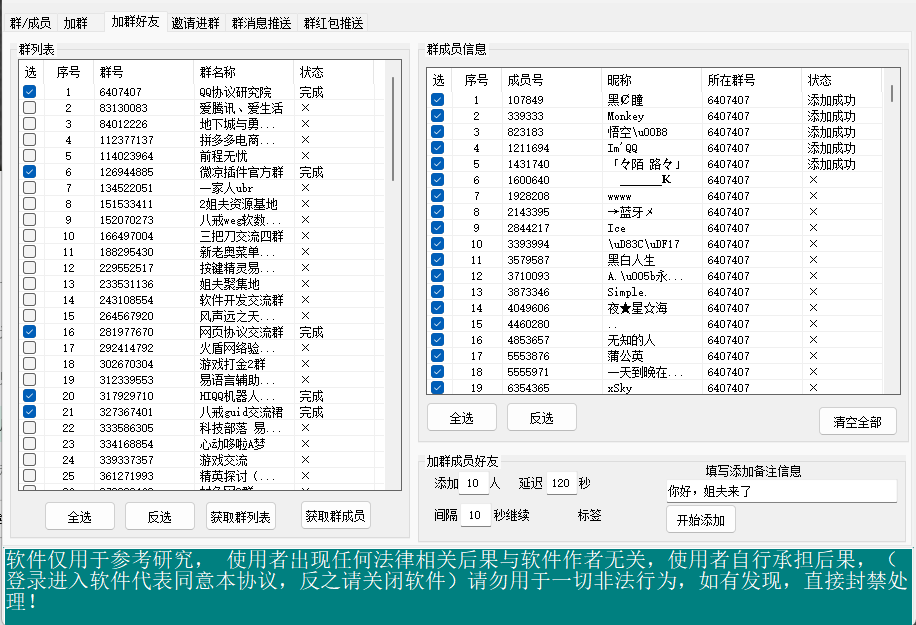Start adding friends with 开始添加
The image size is (916, 625).
(701, 520)
